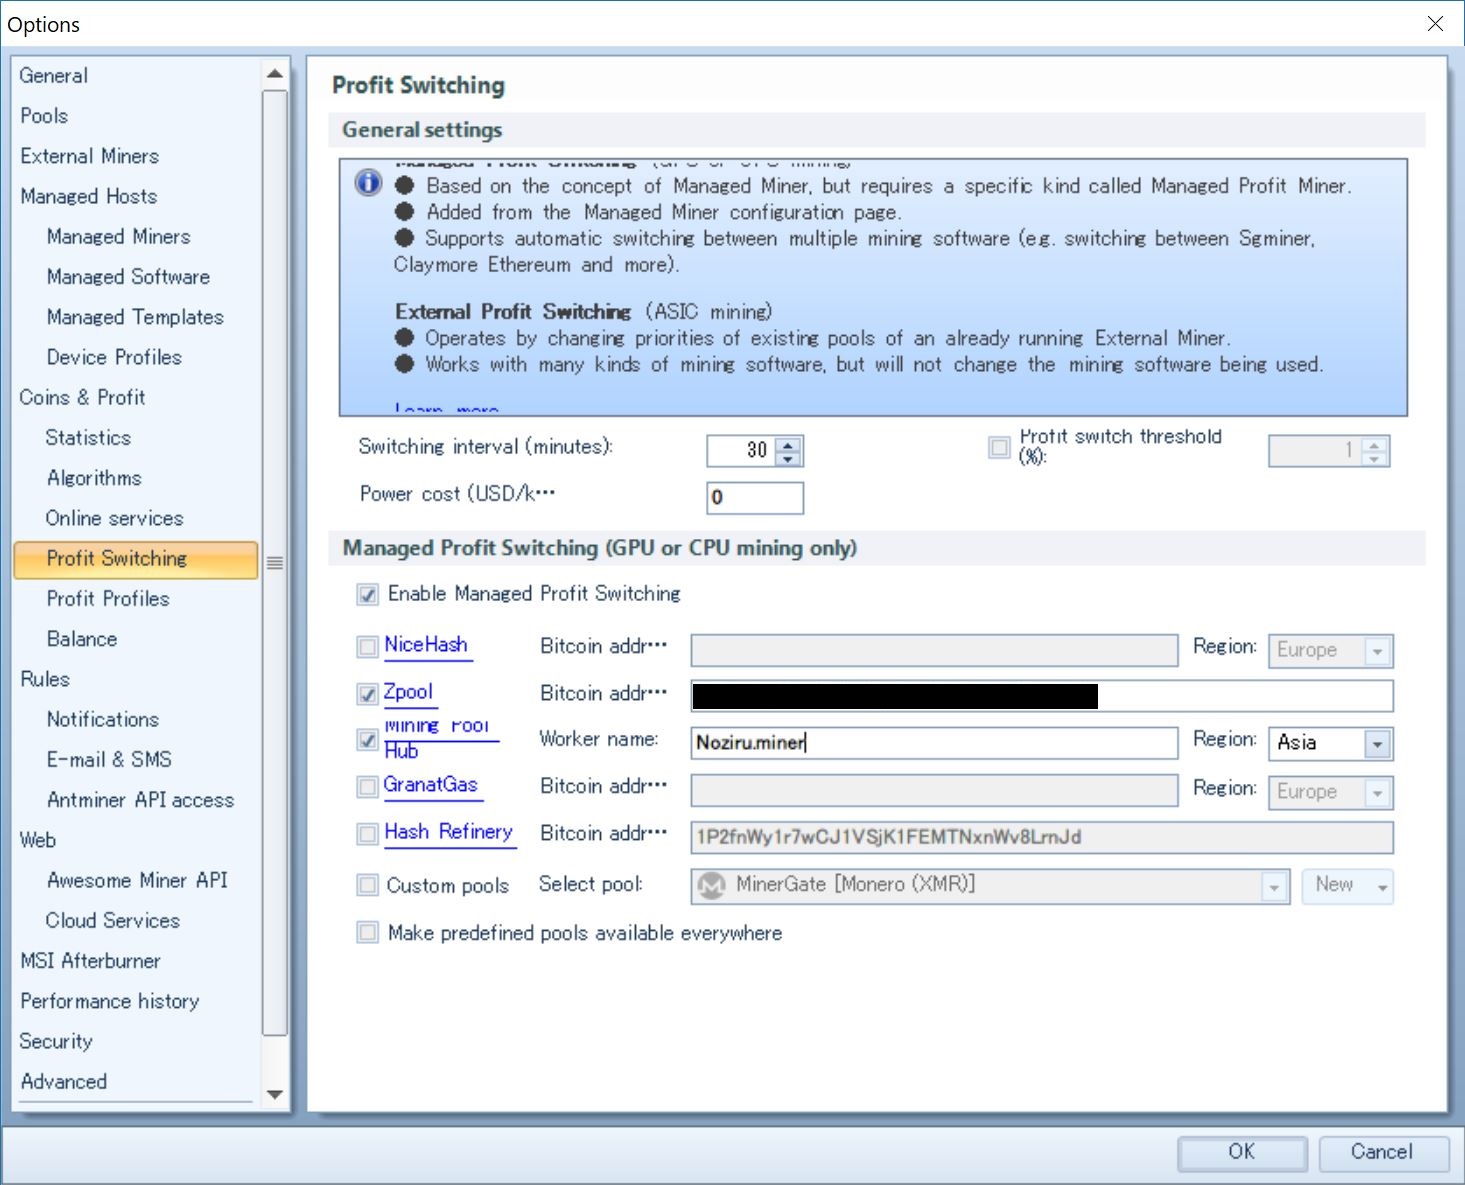Open Device Profiles settings
Viewport: 1465px width, 1185px height.
click(x=114, y=357)
